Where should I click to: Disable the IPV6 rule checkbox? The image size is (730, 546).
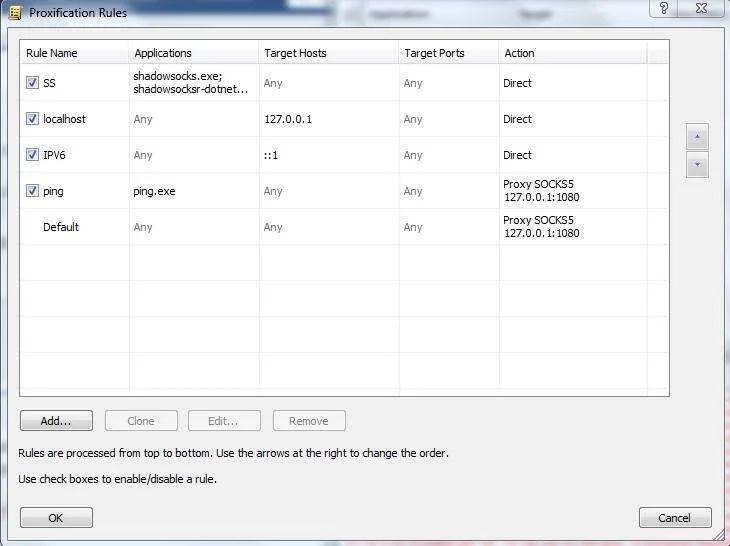[x=32, y=155]
